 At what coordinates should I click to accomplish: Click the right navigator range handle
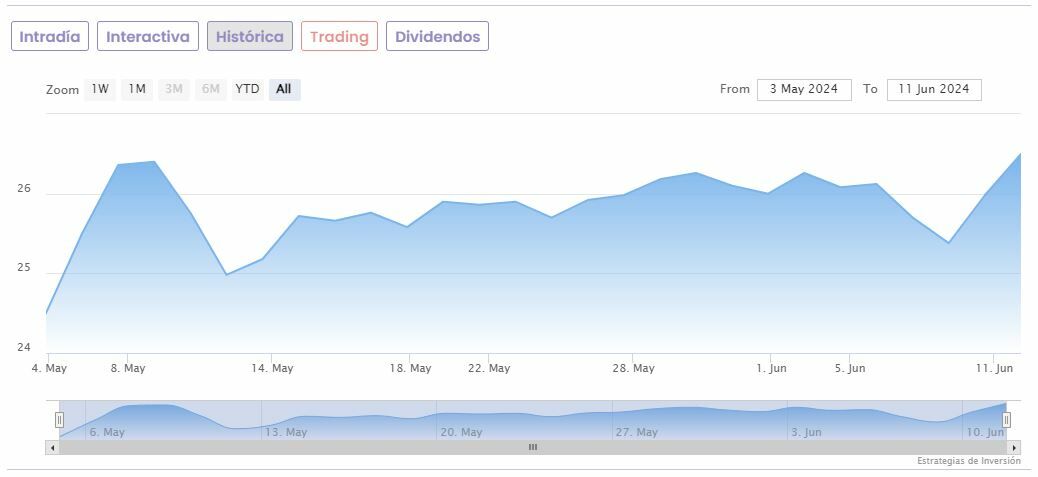[1006, 420]
